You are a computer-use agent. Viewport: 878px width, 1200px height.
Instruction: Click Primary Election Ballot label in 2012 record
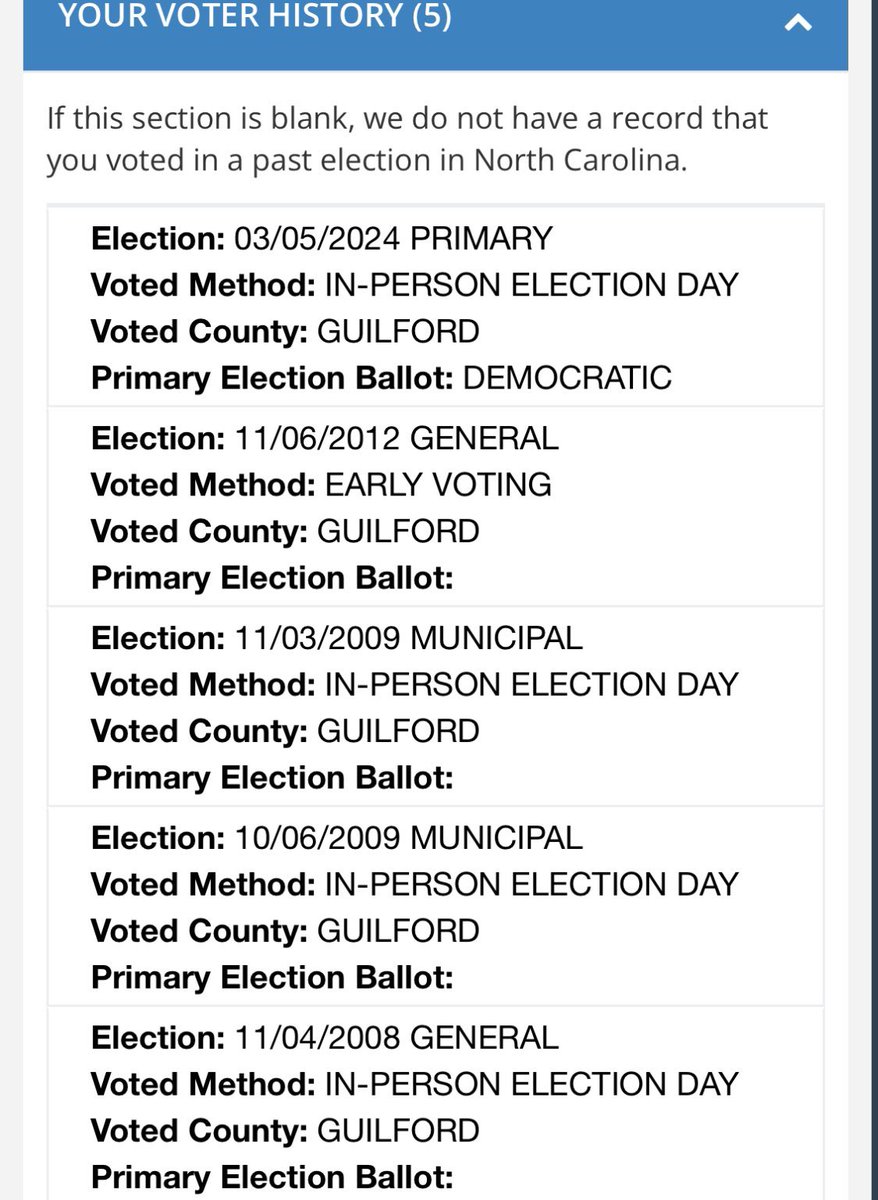point(272,578)
